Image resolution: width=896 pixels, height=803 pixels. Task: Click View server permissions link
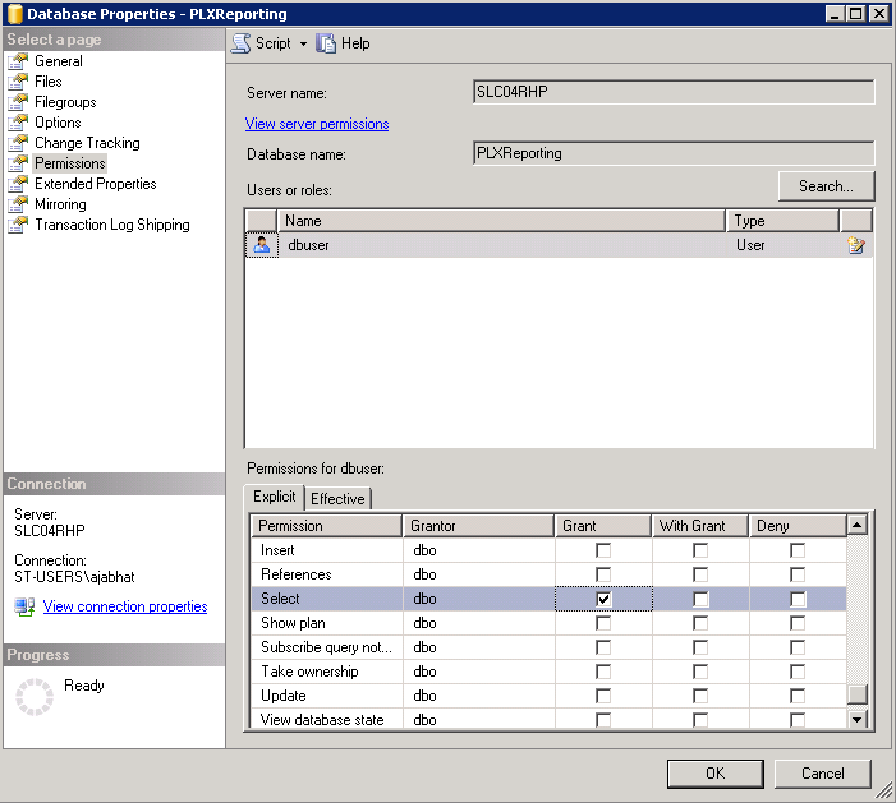click(317, 124)
